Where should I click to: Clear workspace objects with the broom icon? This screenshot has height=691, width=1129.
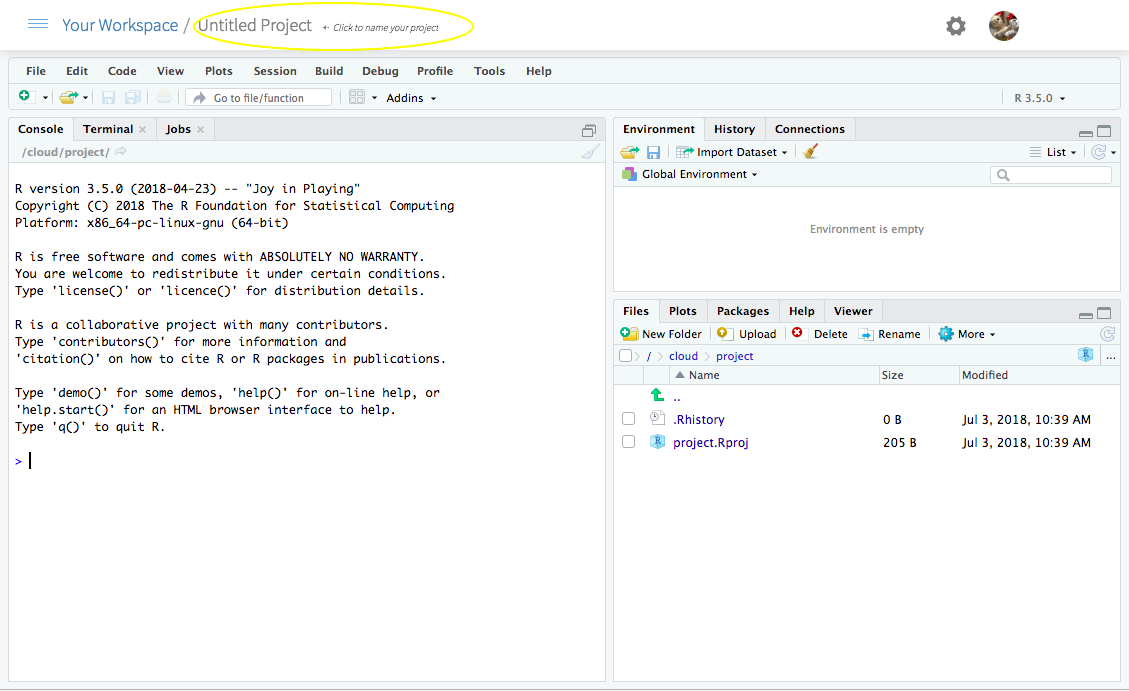810,151
